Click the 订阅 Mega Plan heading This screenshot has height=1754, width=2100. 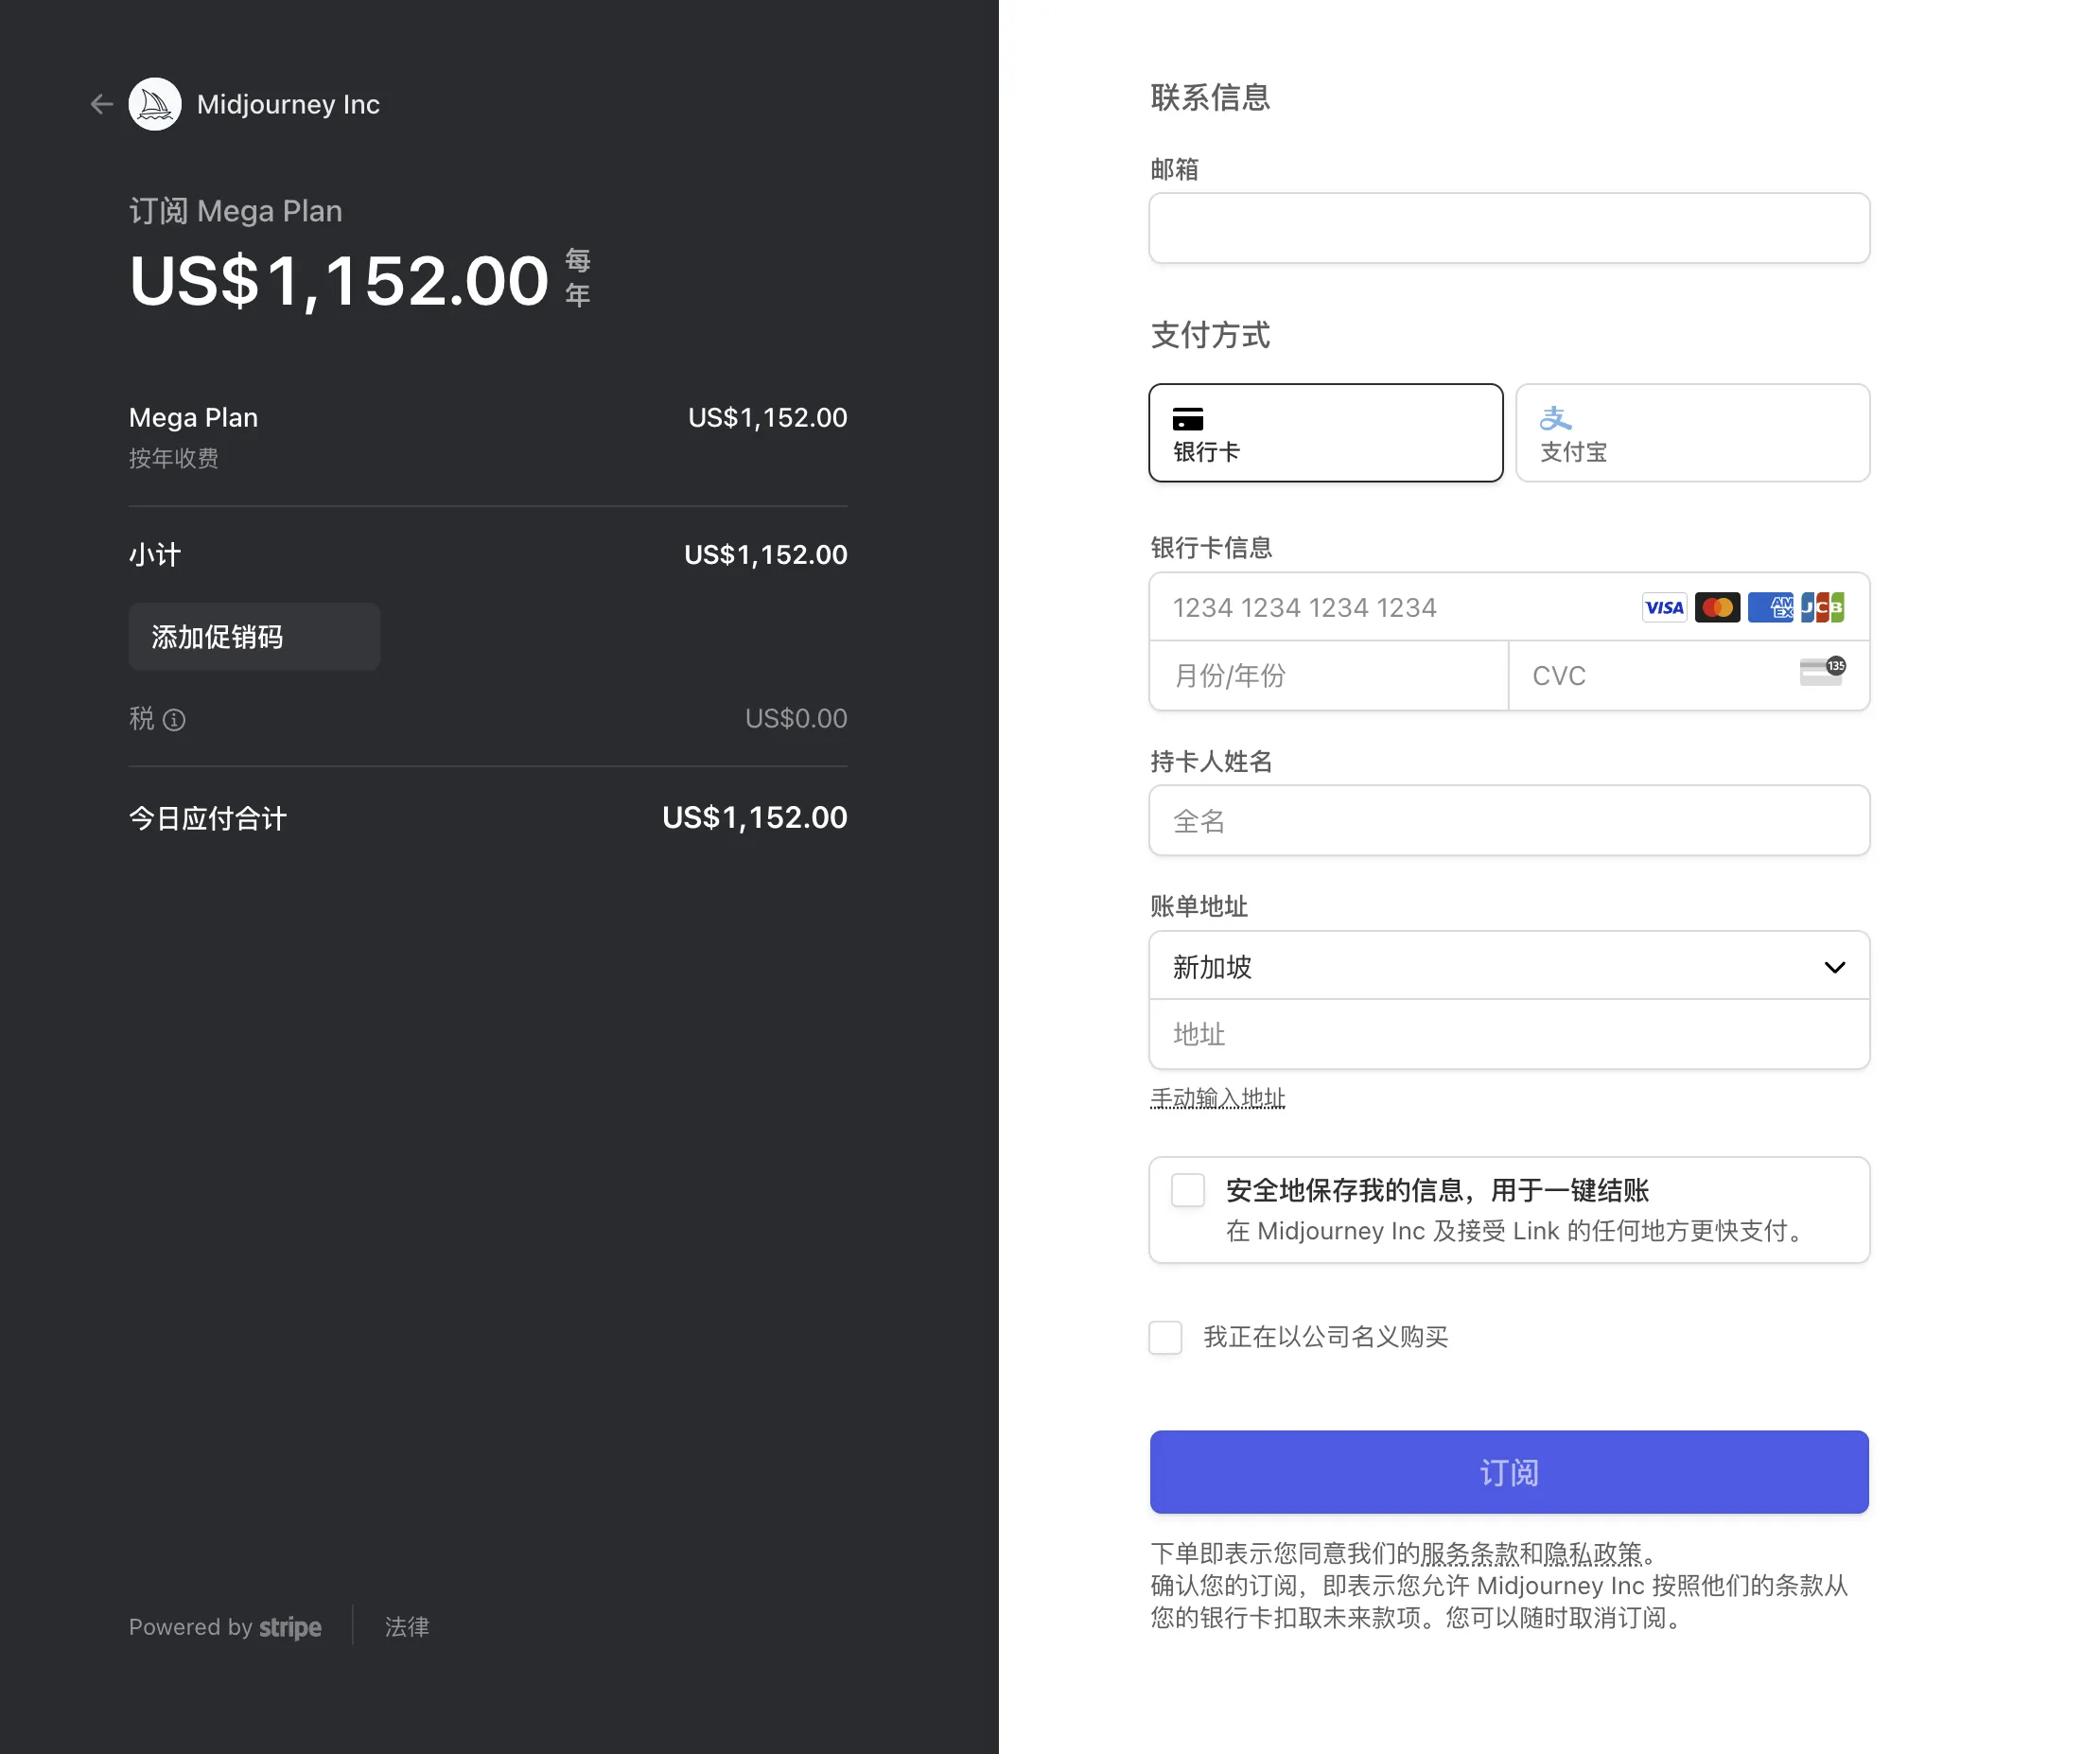tap(236, 211)
